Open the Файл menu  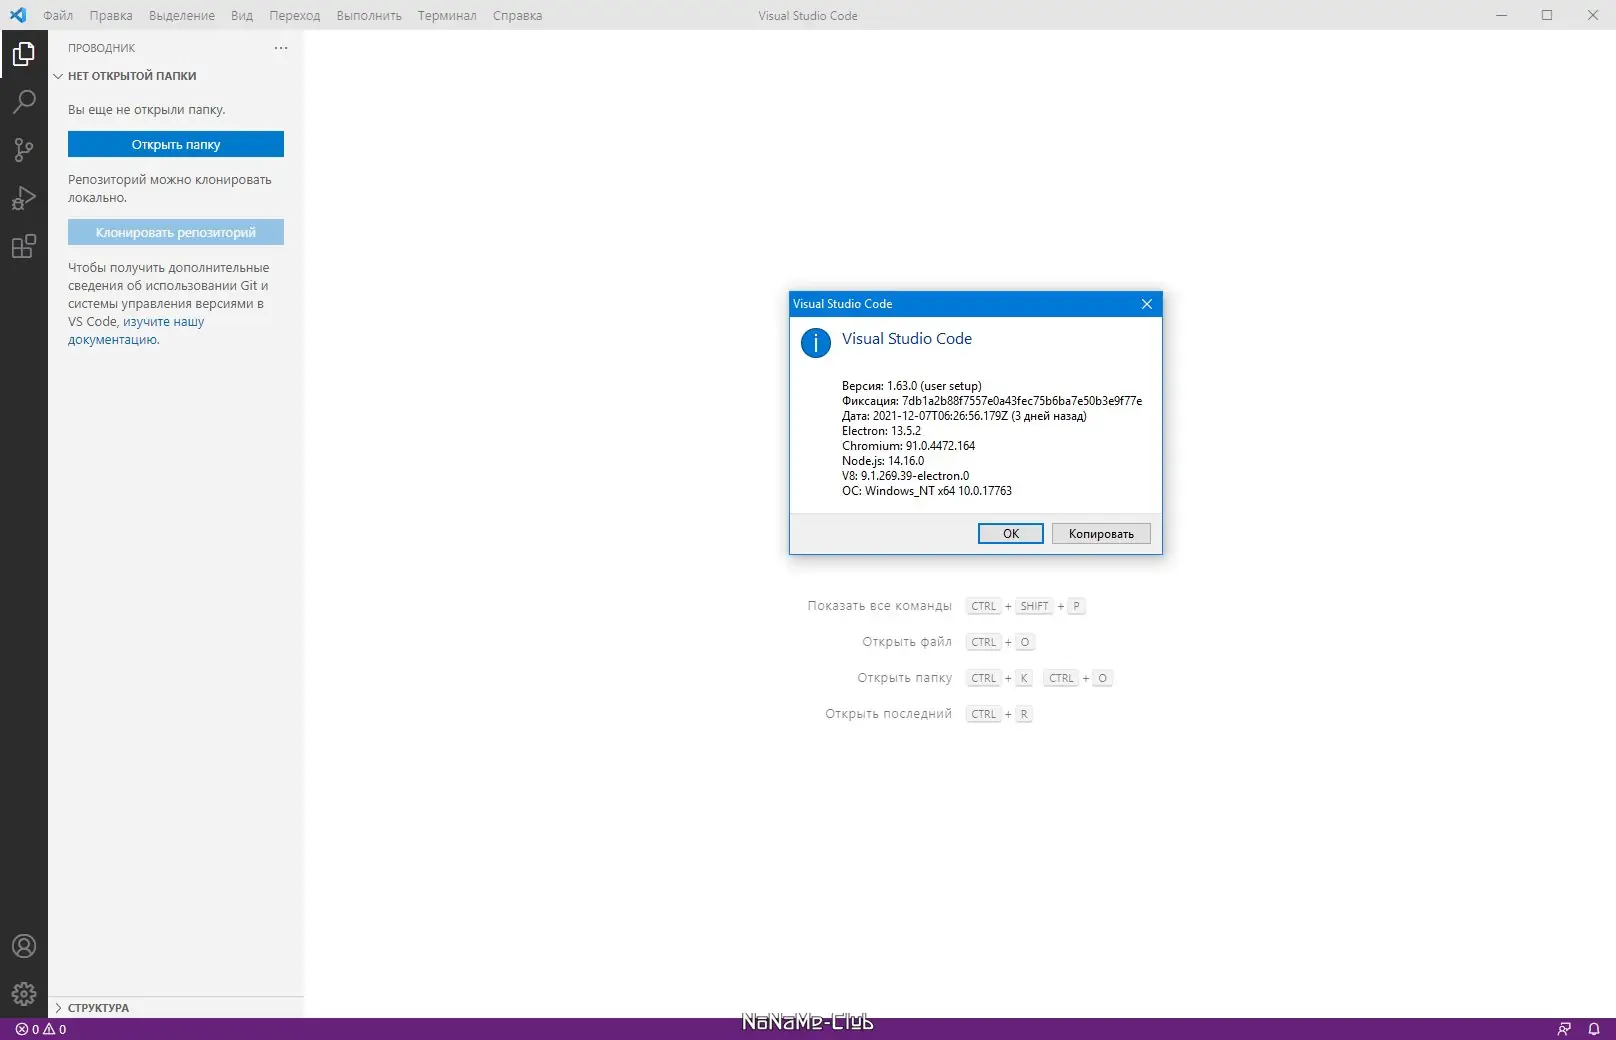point(58,15)
